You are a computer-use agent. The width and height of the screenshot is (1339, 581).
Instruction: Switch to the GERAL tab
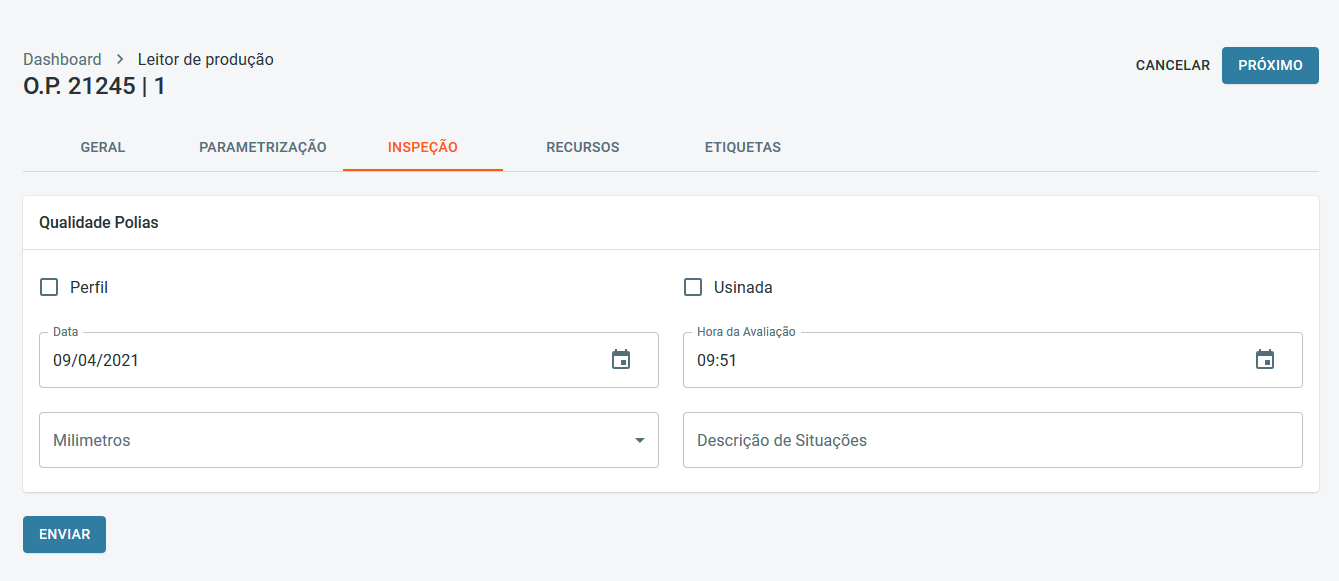[103, 147]
